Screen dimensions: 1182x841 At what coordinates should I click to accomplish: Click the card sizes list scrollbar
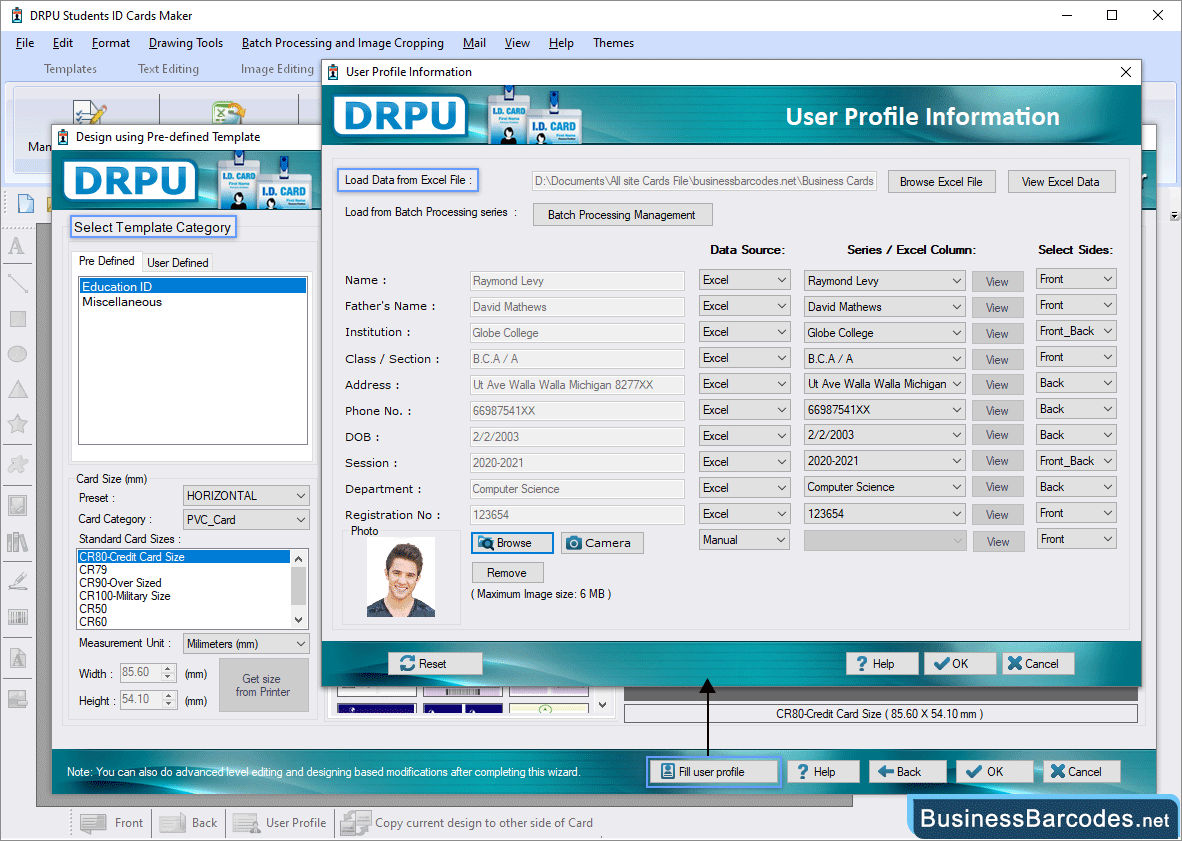pos(299,589)
